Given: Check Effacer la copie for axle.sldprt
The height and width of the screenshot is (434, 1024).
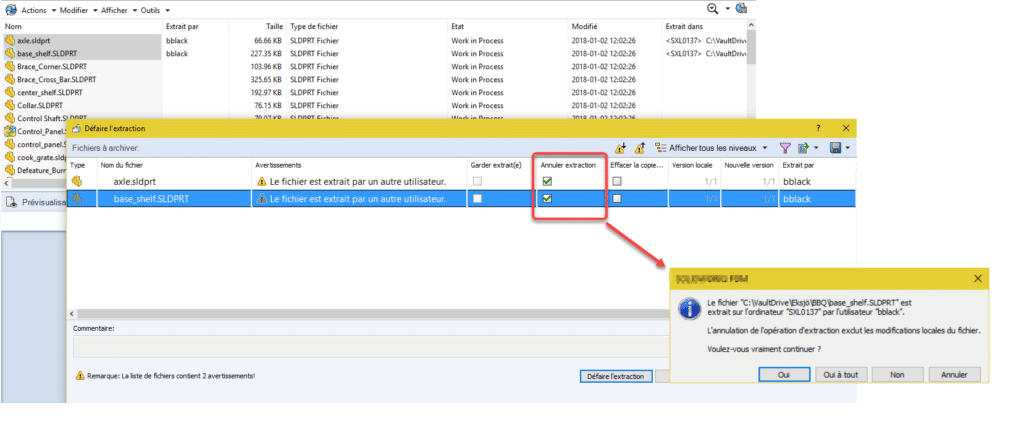Looking at the screenshot, I should 616,181.
